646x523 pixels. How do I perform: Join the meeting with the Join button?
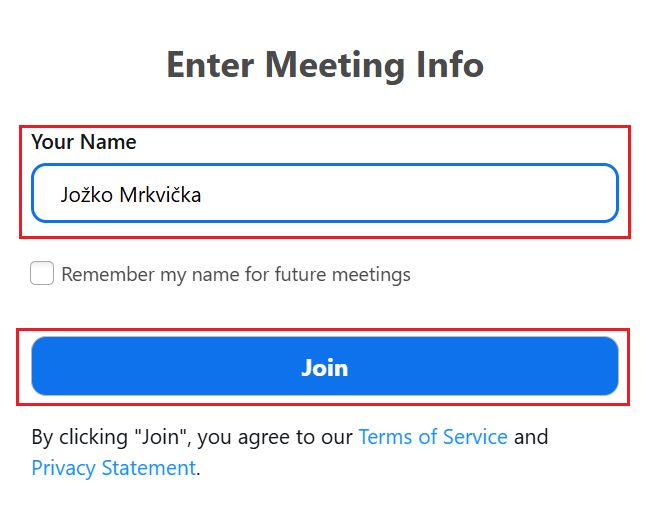click(325, 367)
